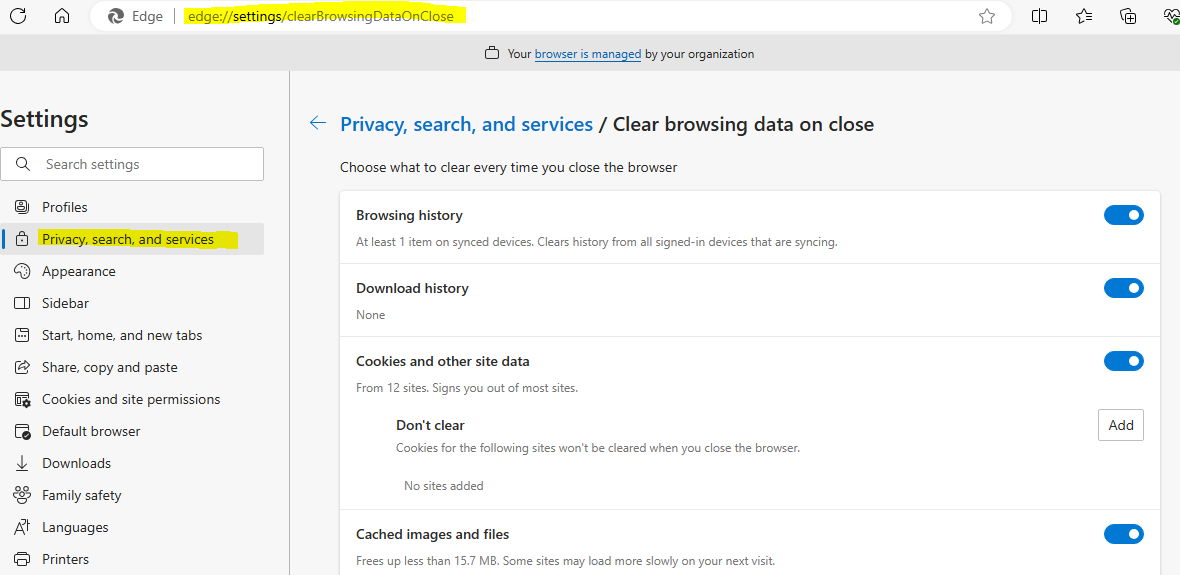Open the Favorites list icon

click(x=1084, y=16)
